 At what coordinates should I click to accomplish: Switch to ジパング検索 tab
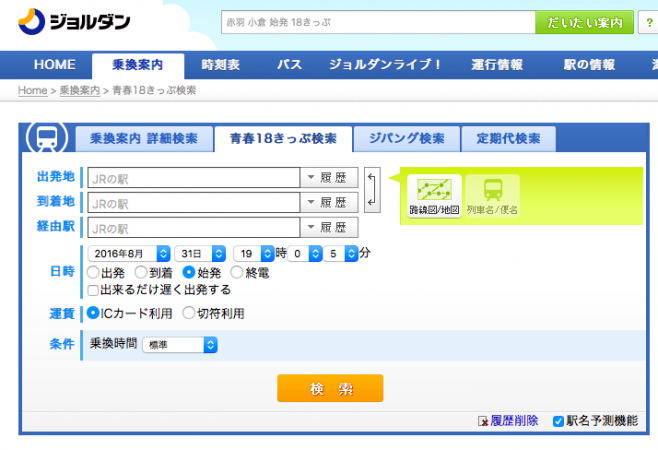click(x=407, y=139)
